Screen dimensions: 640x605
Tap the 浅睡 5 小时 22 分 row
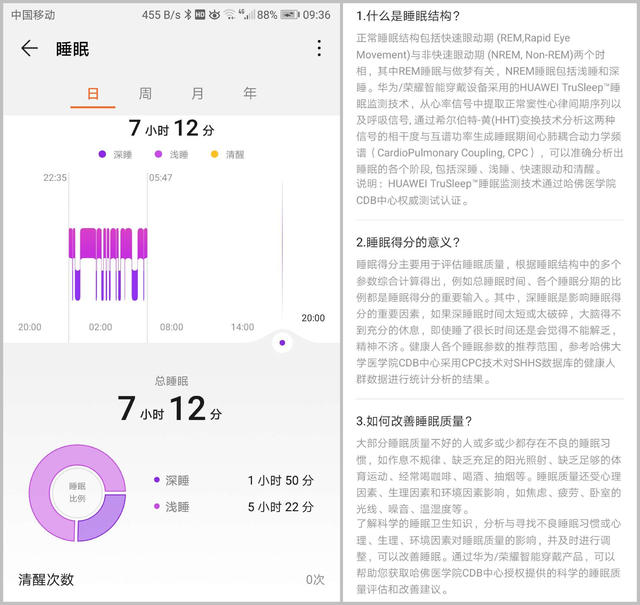(x=233, y=507)
